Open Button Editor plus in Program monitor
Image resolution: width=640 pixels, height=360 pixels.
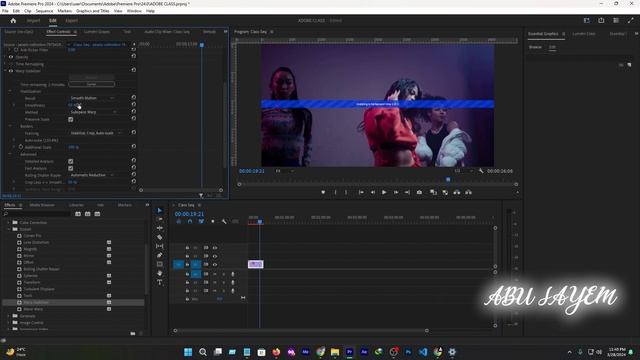517,193
